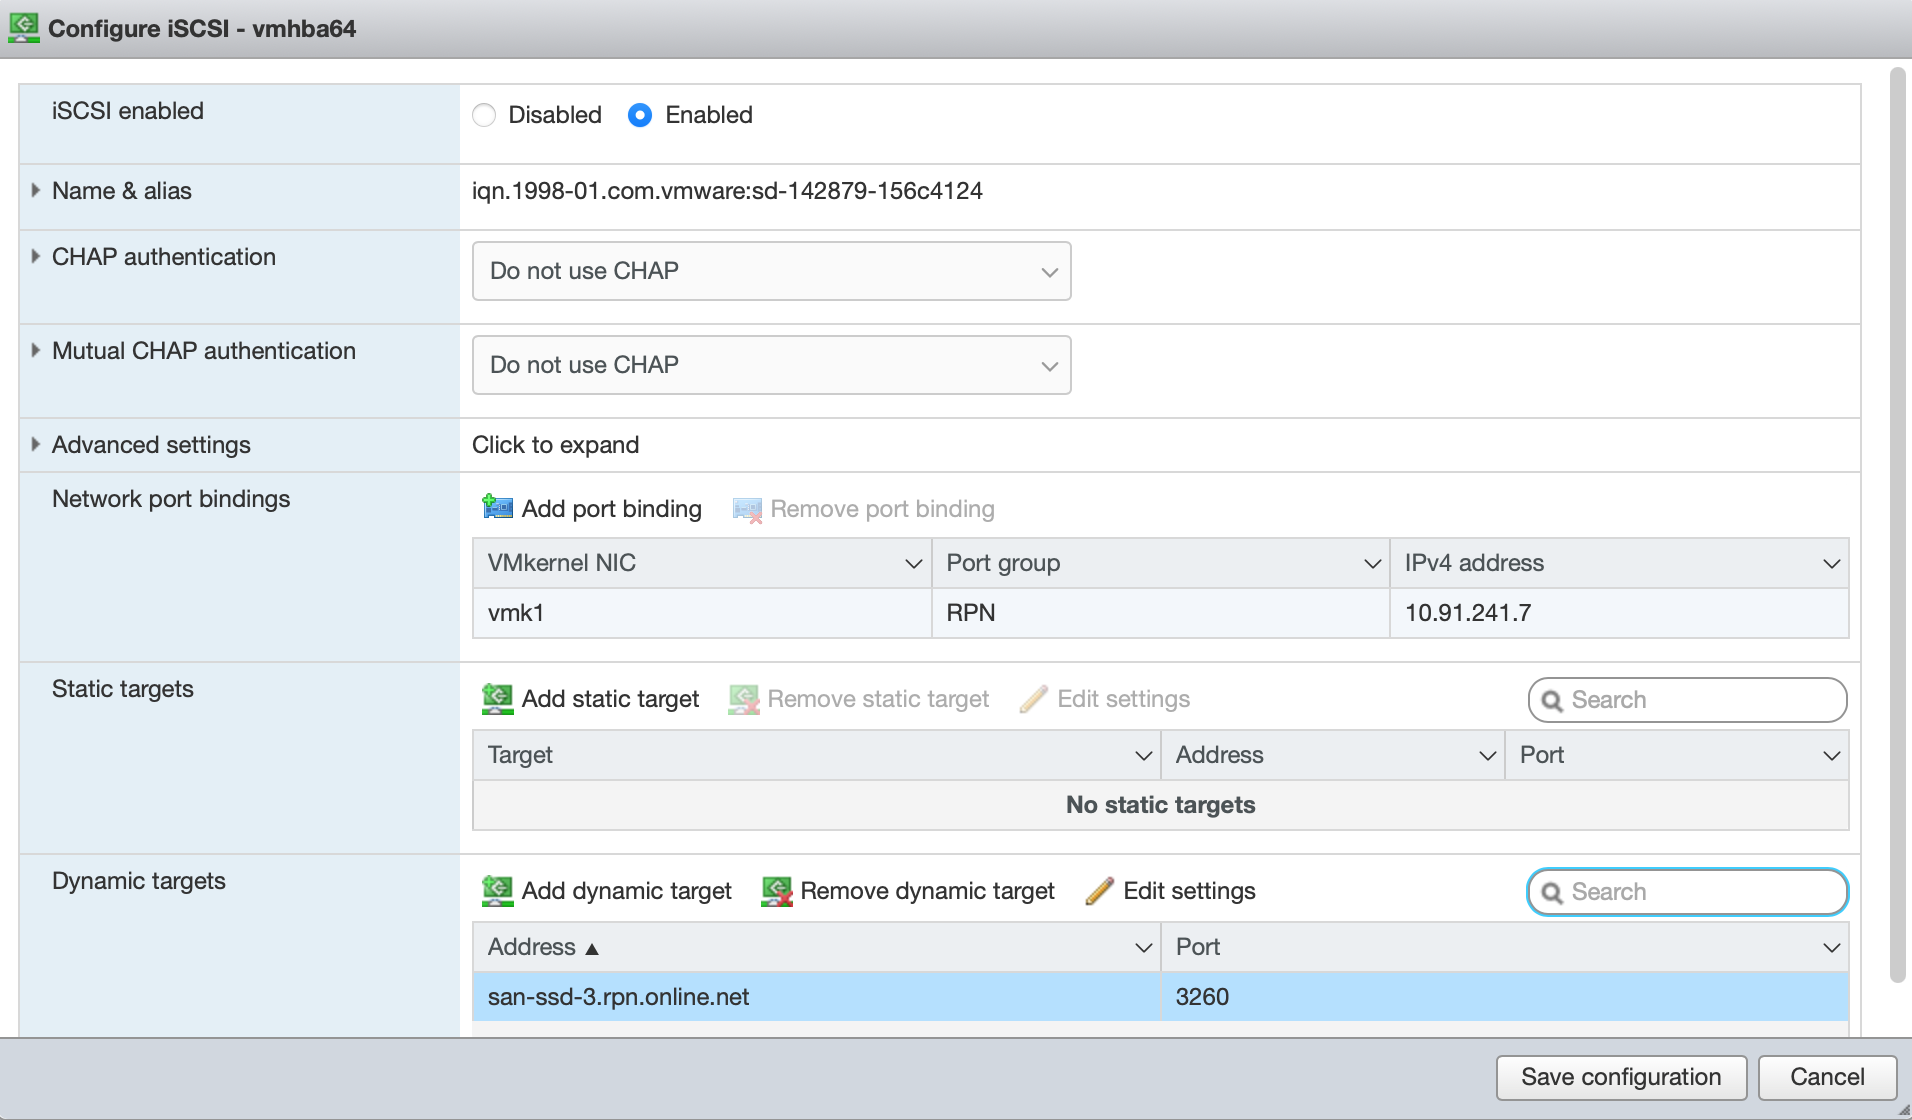This screenshot has height=1120, width=1912.
Task: Open the VMkernel NIC column header menu
Action: click(912, 563)
